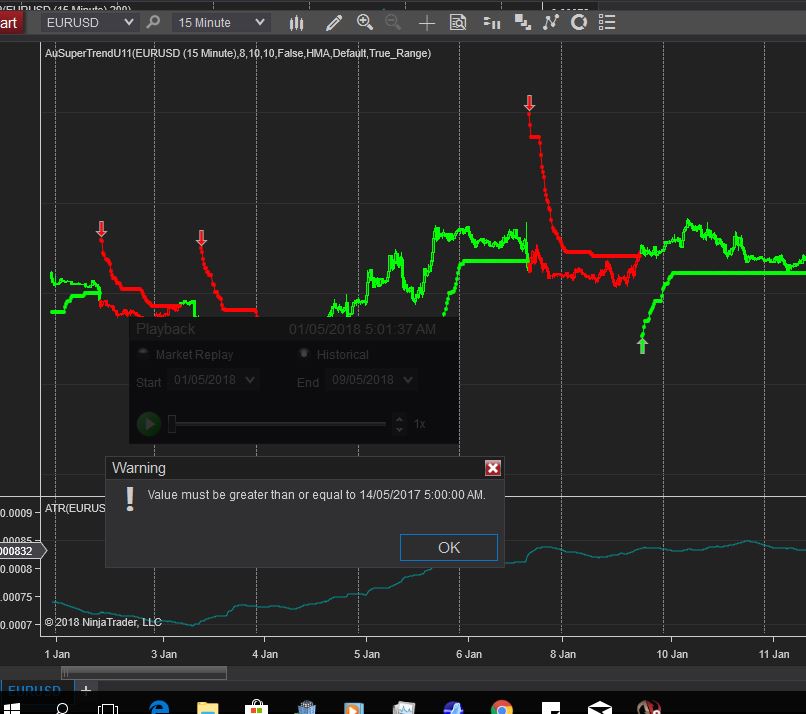Image resolution: width=806 pixels, height=714 pixels.
Task: Open taskbar search magnifier
Action: pos(62,708)
